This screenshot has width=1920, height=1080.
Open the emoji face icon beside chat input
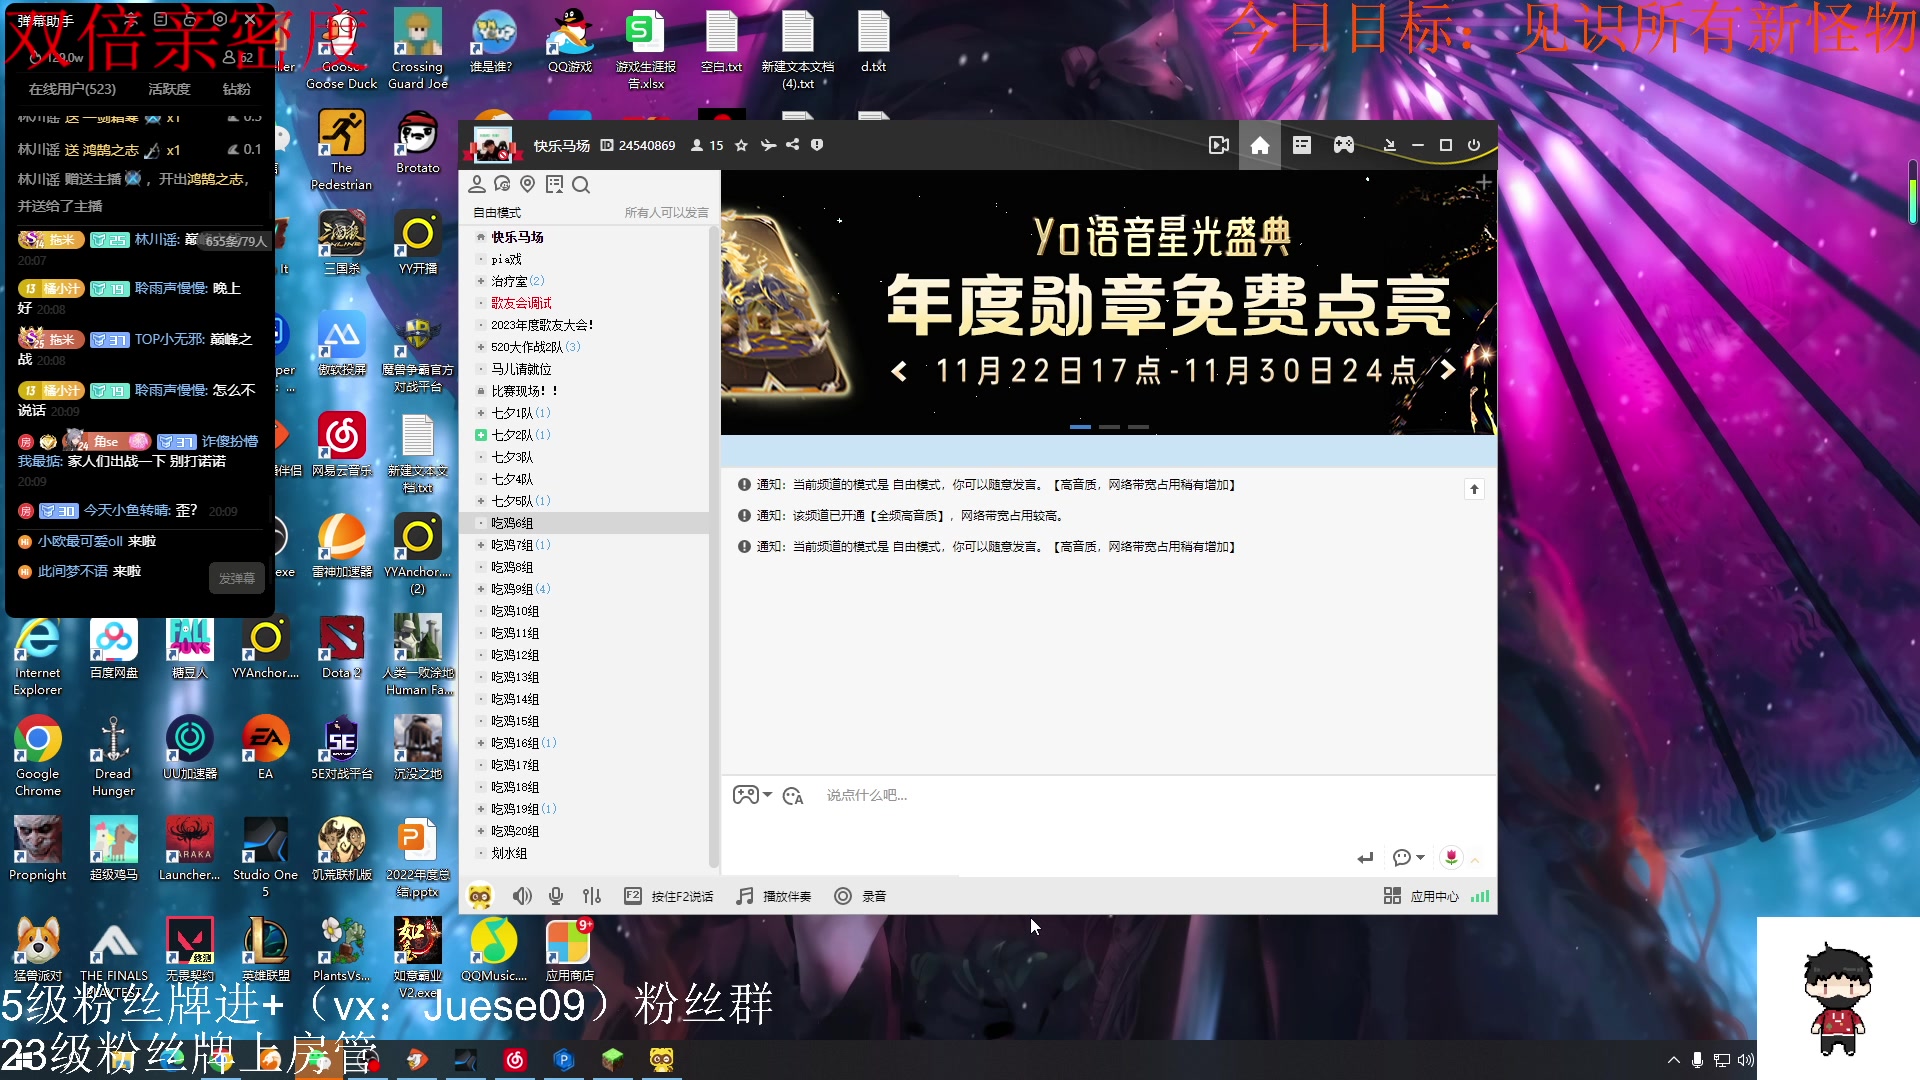793,796
